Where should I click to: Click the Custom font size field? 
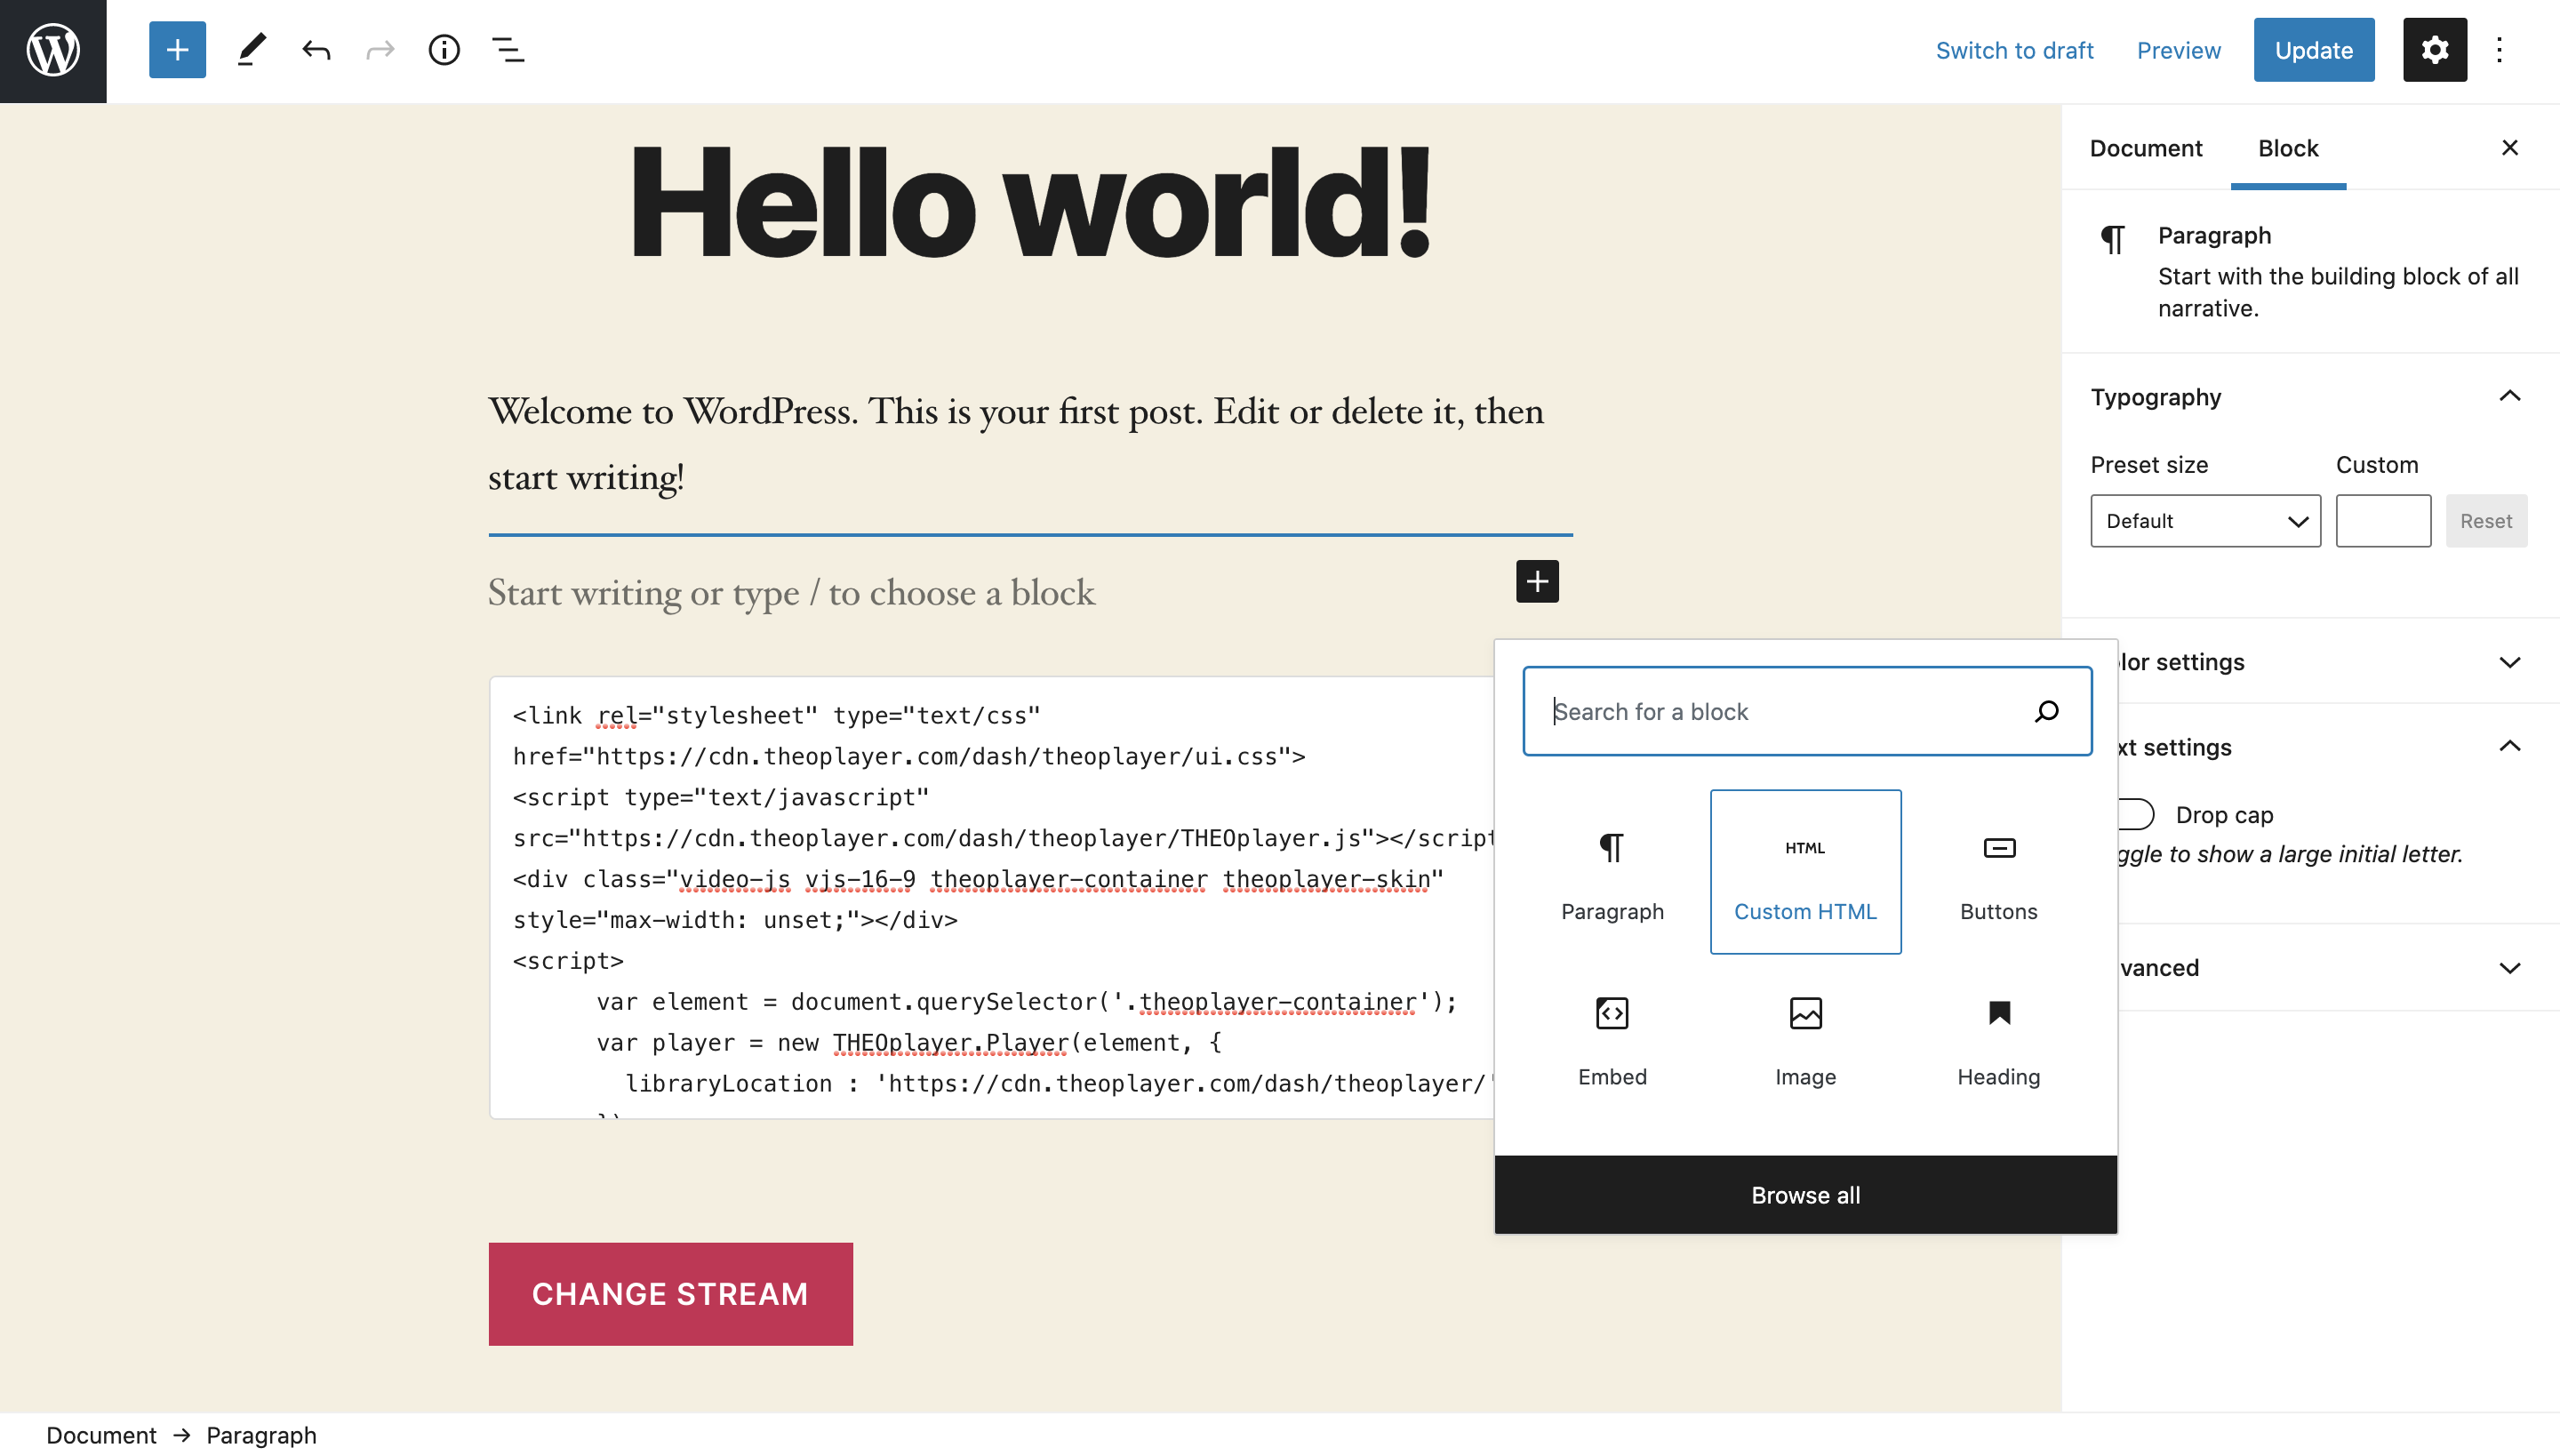point(2382,521)
